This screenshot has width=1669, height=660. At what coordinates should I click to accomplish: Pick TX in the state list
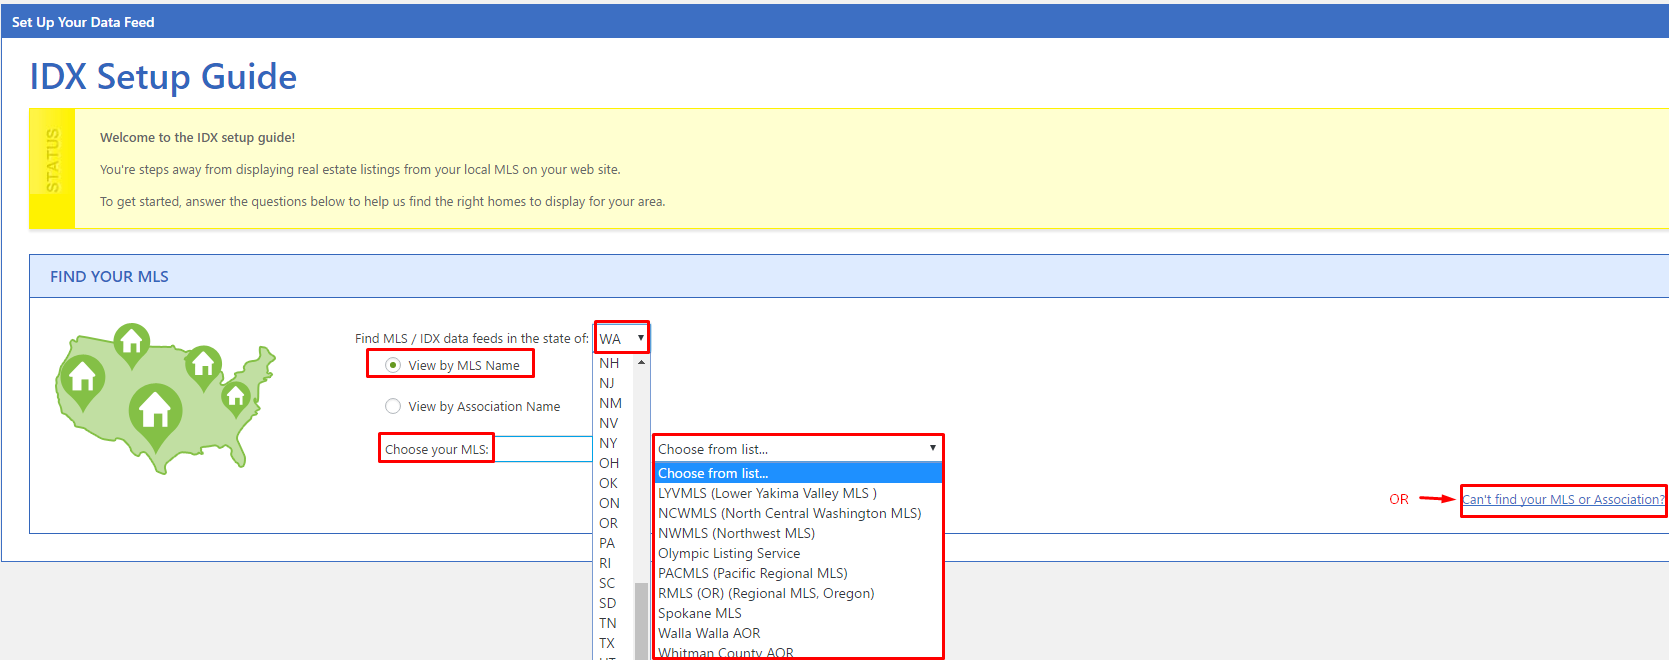(x=607, y=643)
